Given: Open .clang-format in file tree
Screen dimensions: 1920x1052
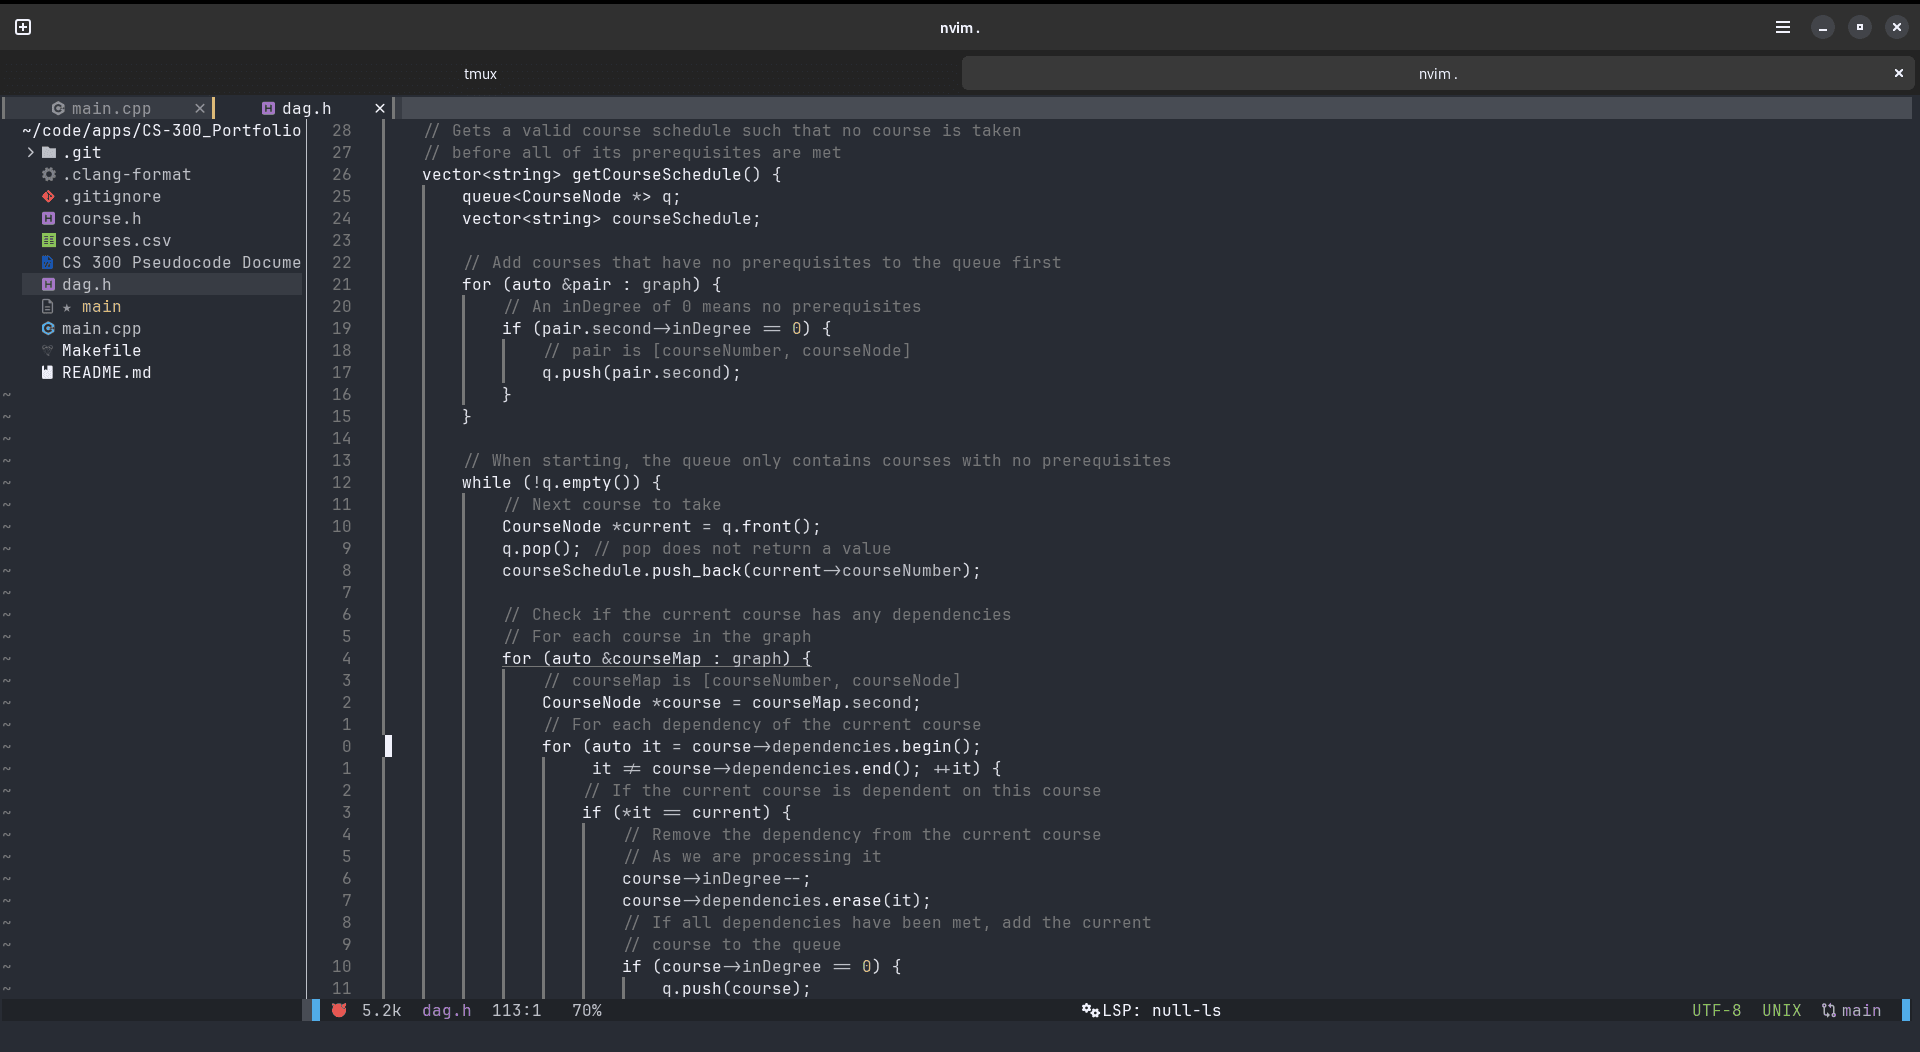Looking at the screenshot, I should point(126,174).
